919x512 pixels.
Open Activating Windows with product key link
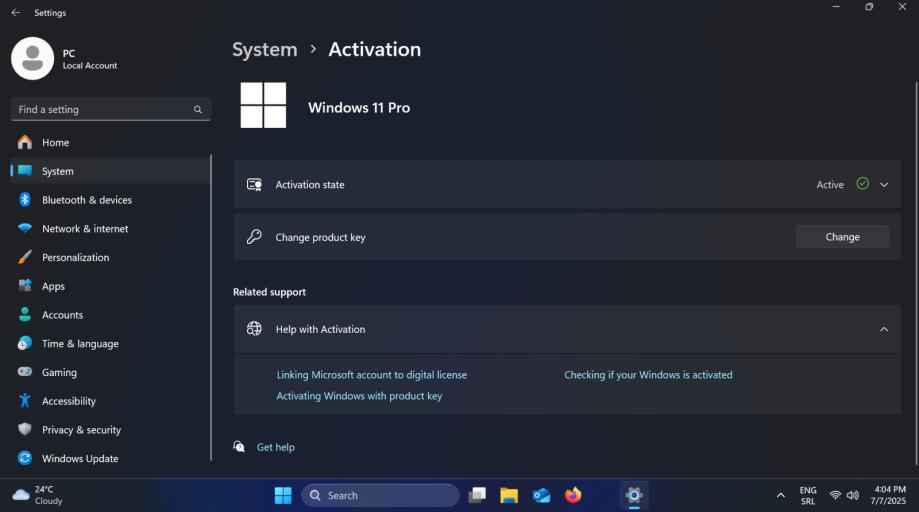tap(359, 396)
